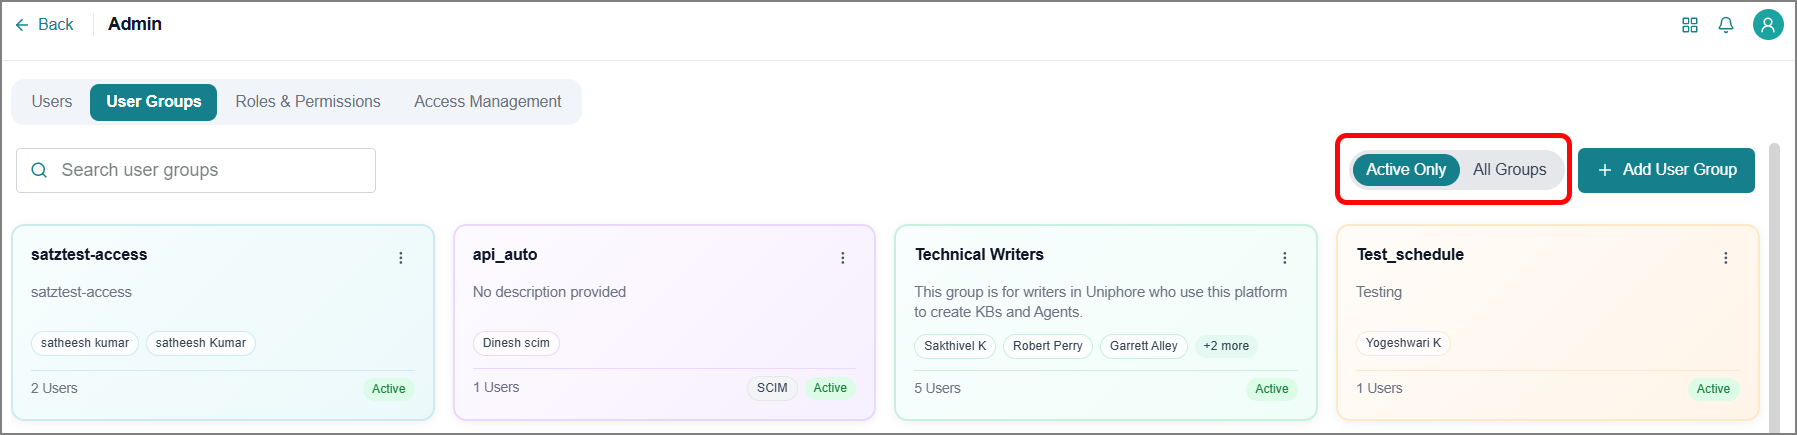Viewport: 1797px width, 435px height.
Task: Click the Technical Writers description text
Action: click(x=1100, y=302)
